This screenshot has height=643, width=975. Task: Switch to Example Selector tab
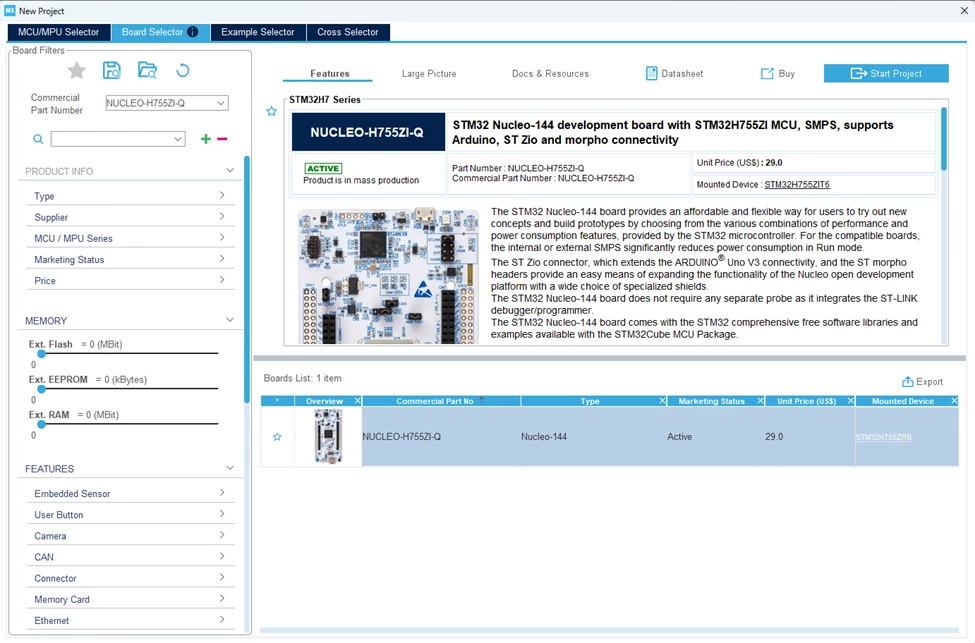click(x=257, y=32)
